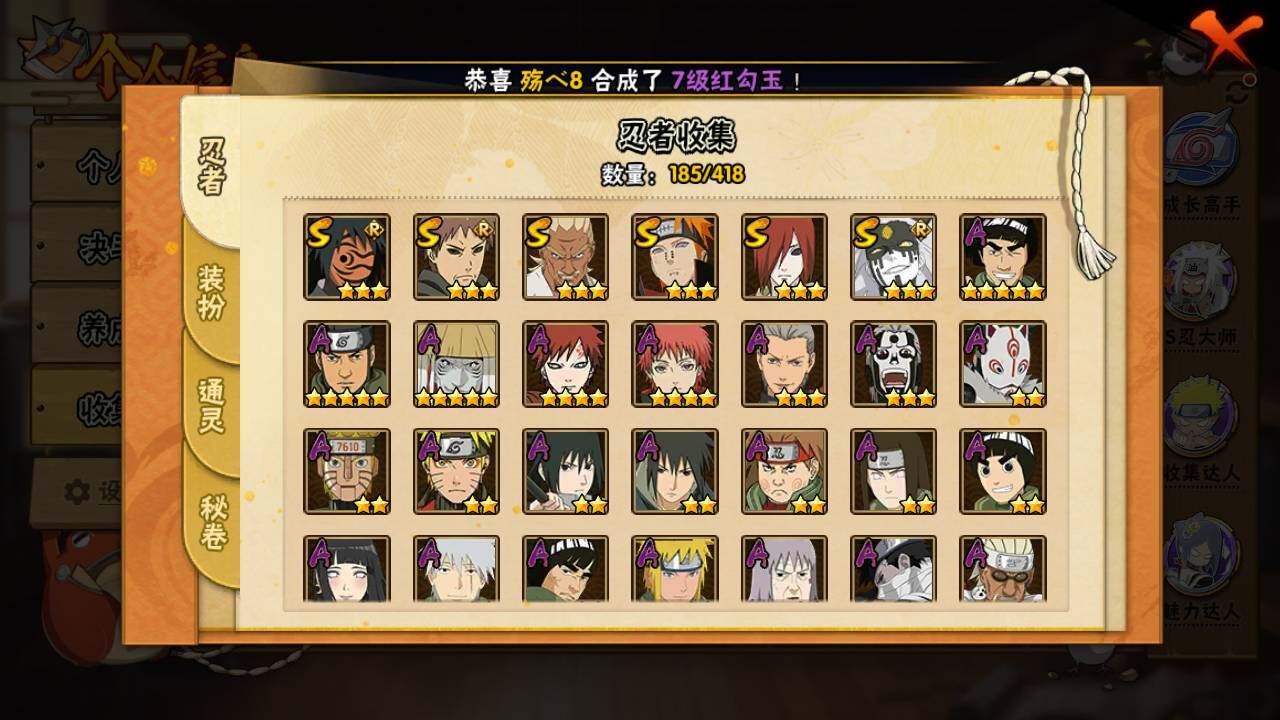Viewport: 1280px width, 720px height.
Task: Select the 通灵 tab
Action: click(212, 404)
